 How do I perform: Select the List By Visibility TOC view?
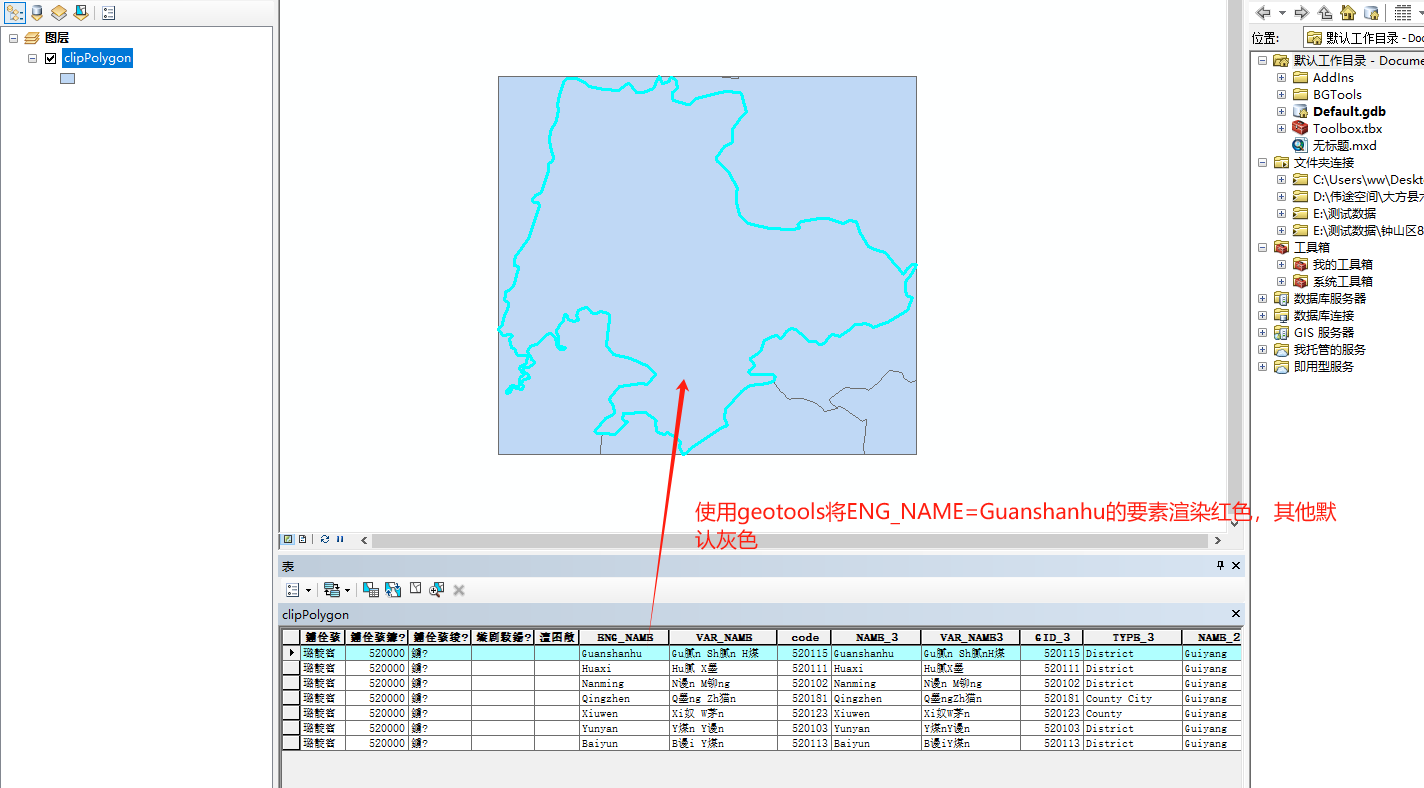(x=57, y=12)
